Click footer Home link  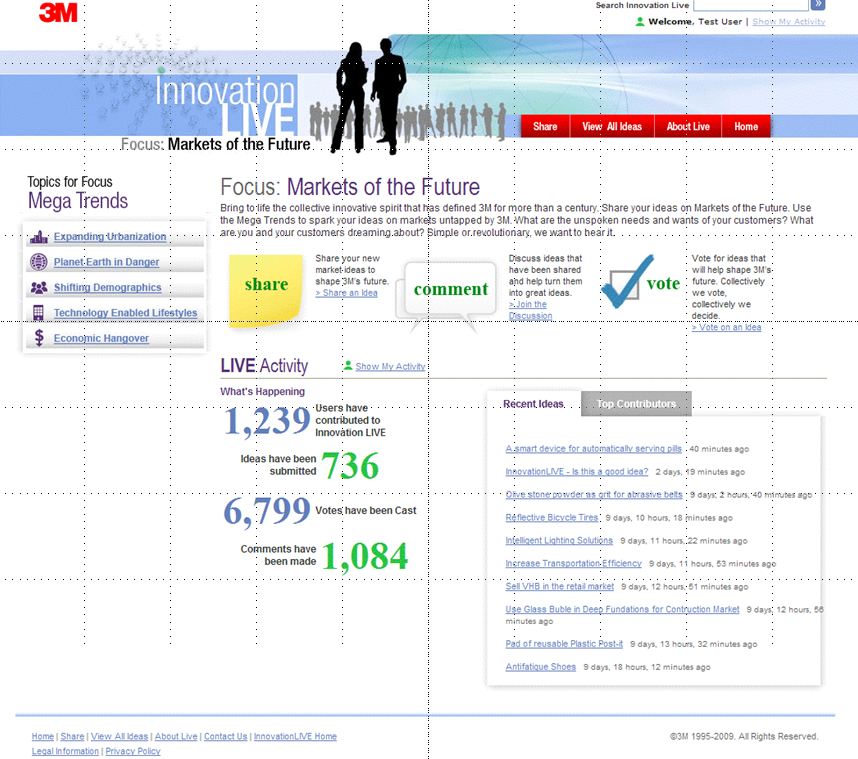tap(43, 737)
